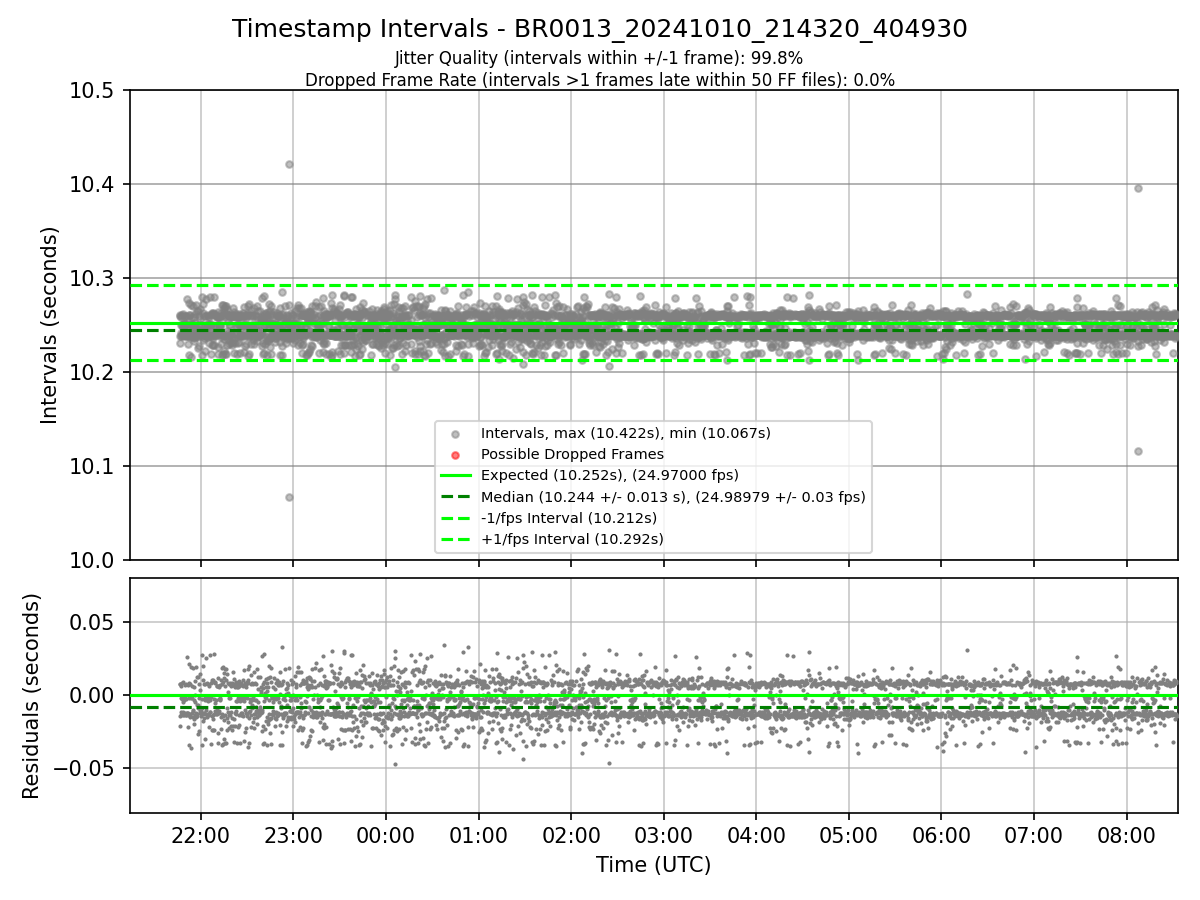The height and width of the screenshot is (900, 1200).
Task: Click the dark green dashed line sample next to 'Median'
Action: [x=455, y=496]
